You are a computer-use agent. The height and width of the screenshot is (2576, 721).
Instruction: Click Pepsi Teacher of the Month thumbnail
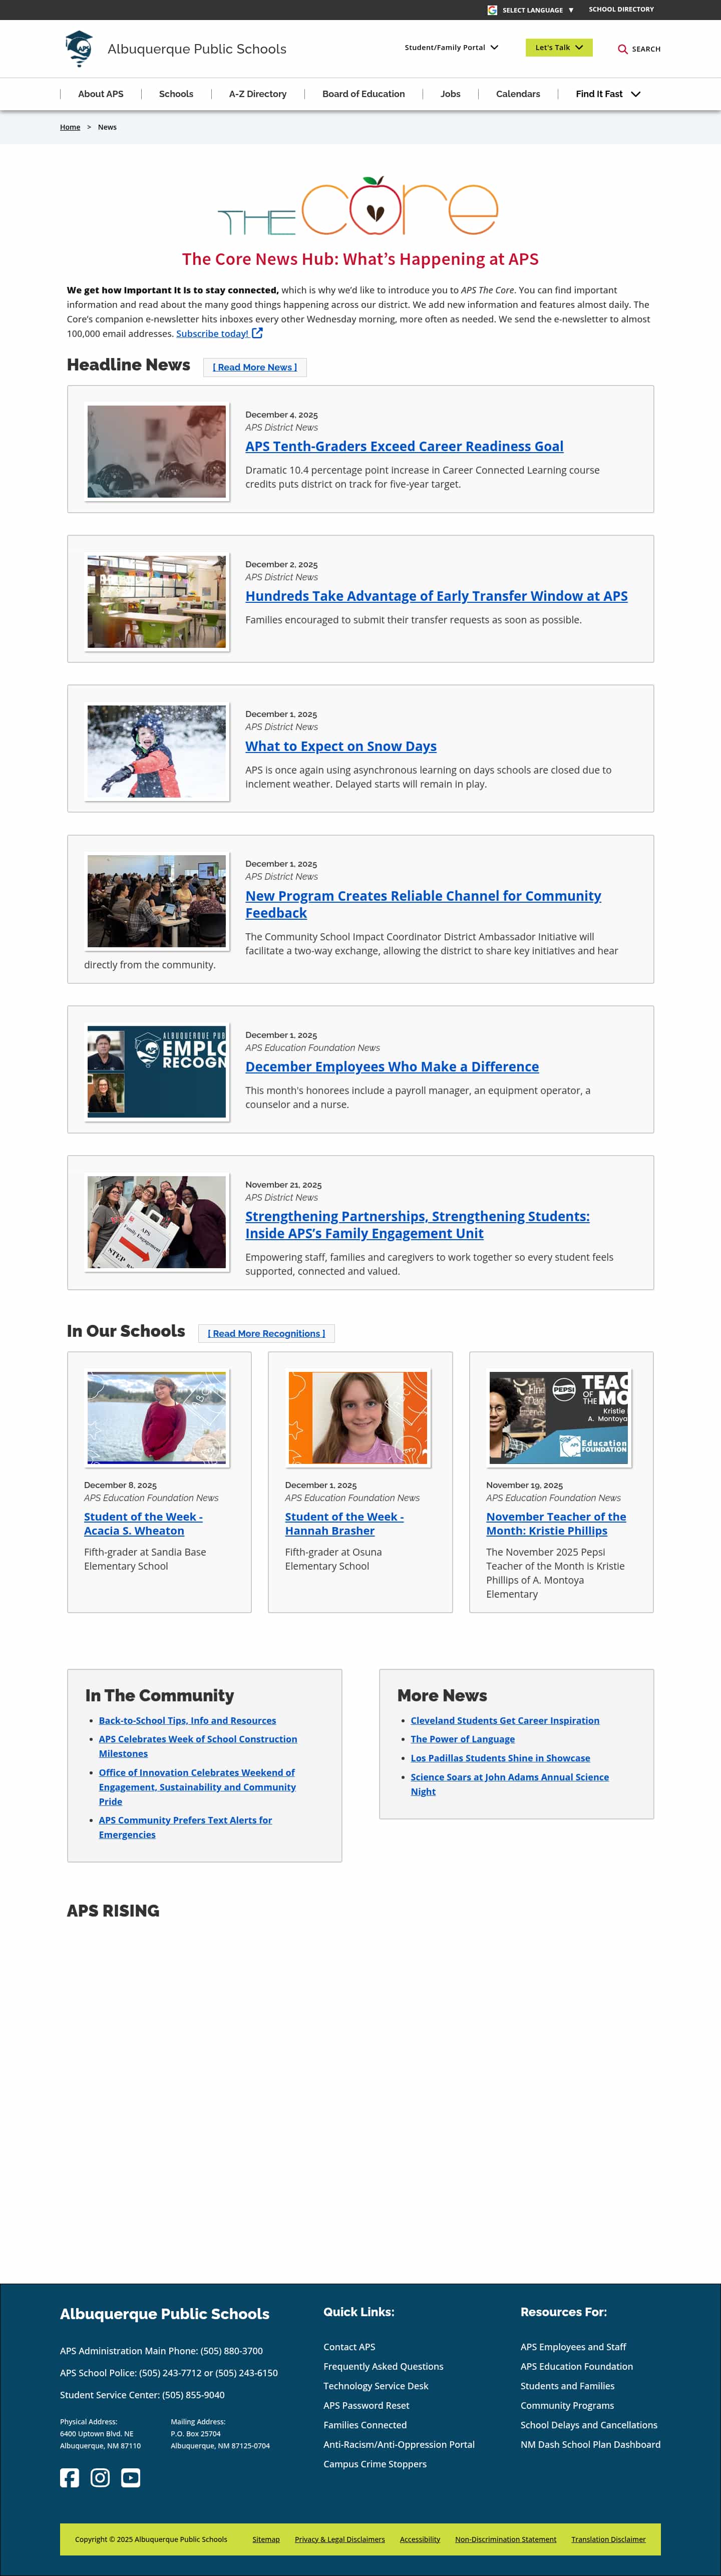tap(559, 1418)
